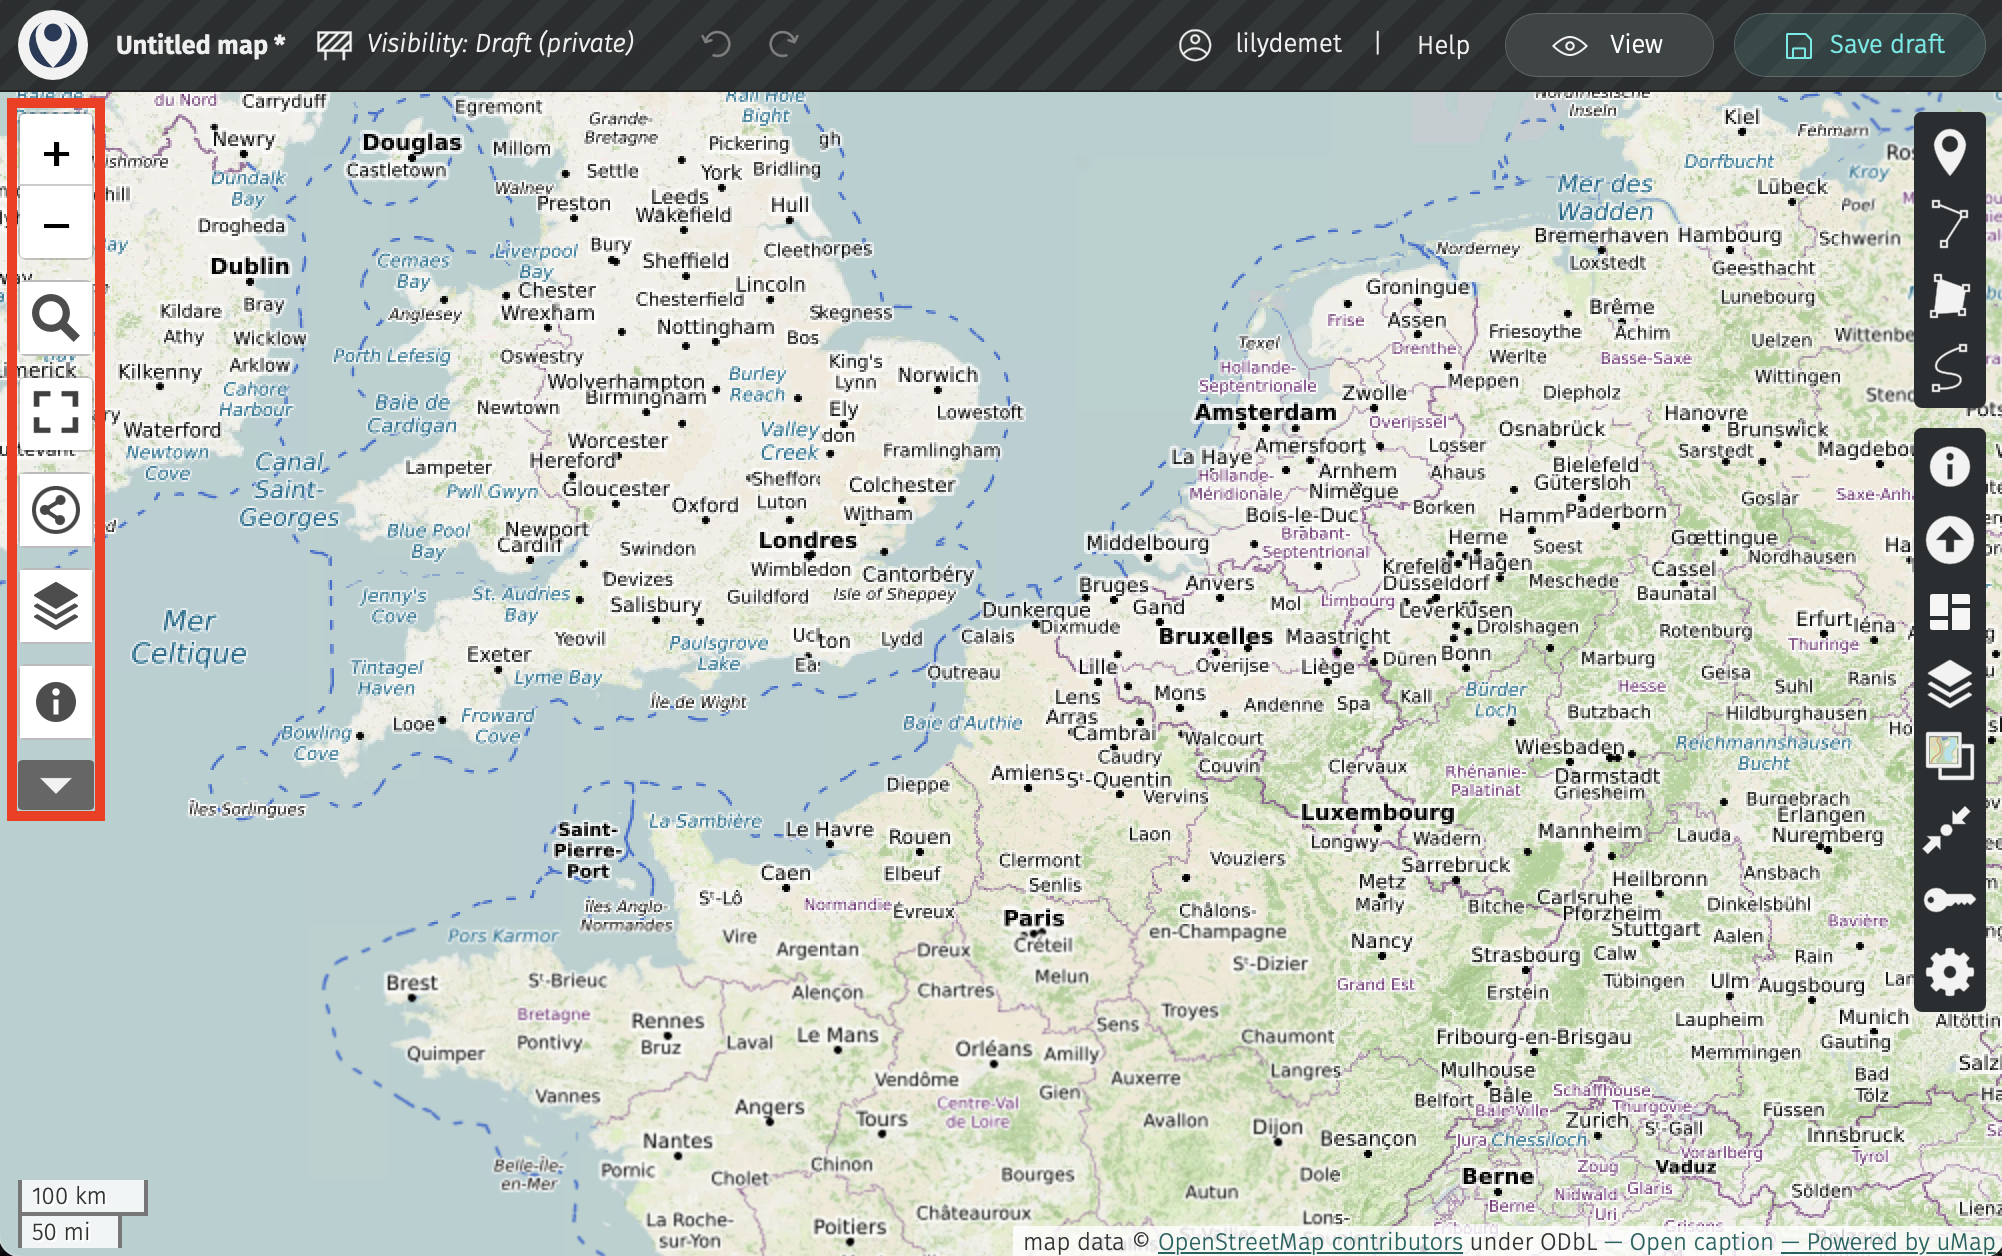Click the zoom out minus button
2002x1256 pixels.
[56, 226]
